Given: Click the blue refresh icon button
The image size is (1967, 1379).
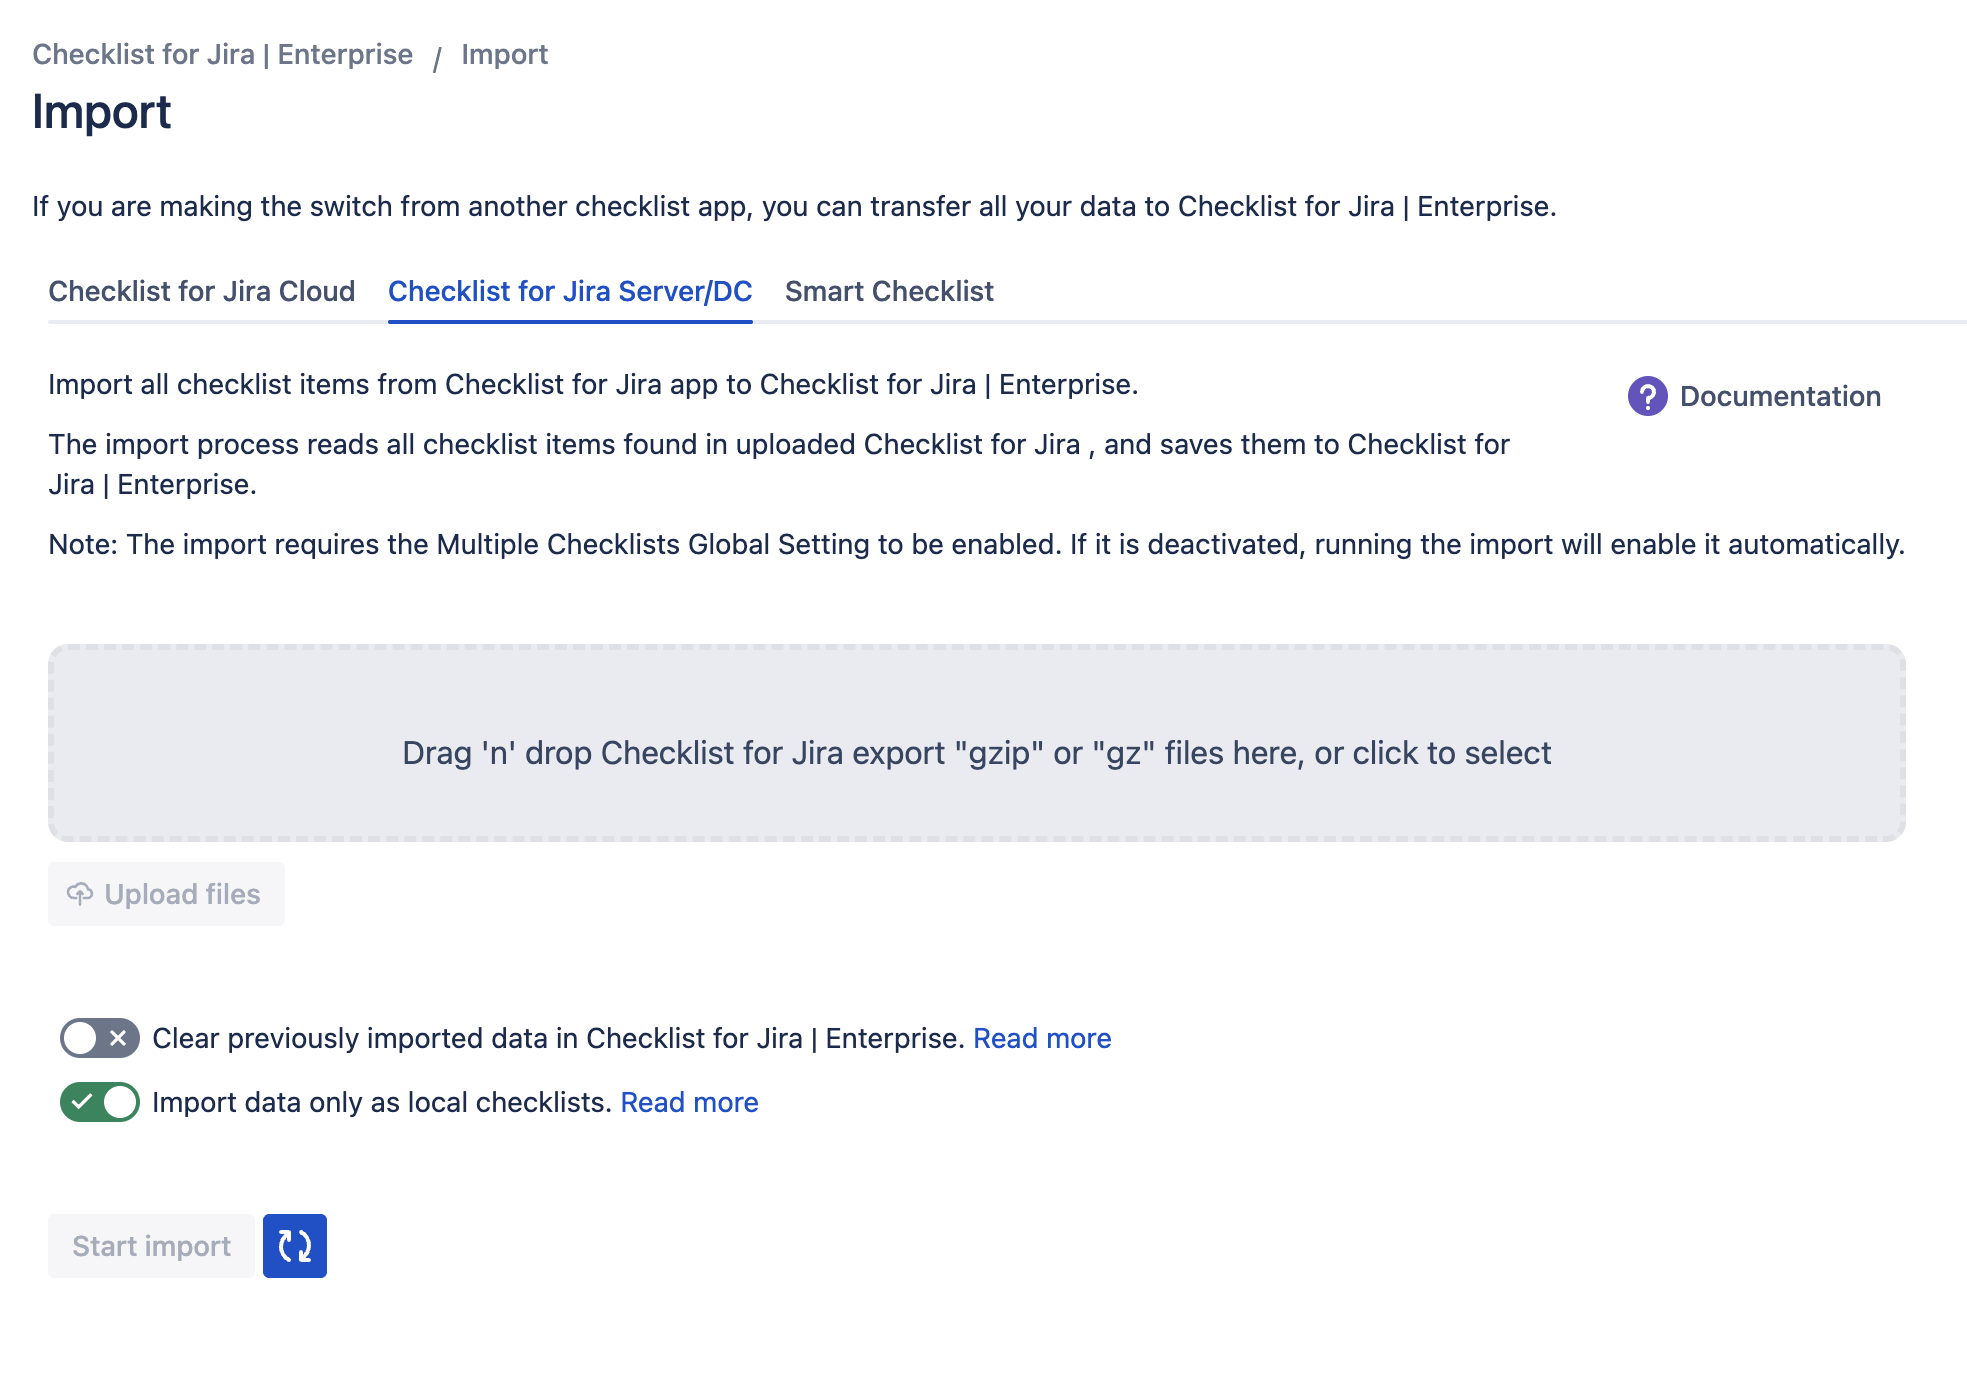Looking at the screenshot, I should (x=294, y=1246).
